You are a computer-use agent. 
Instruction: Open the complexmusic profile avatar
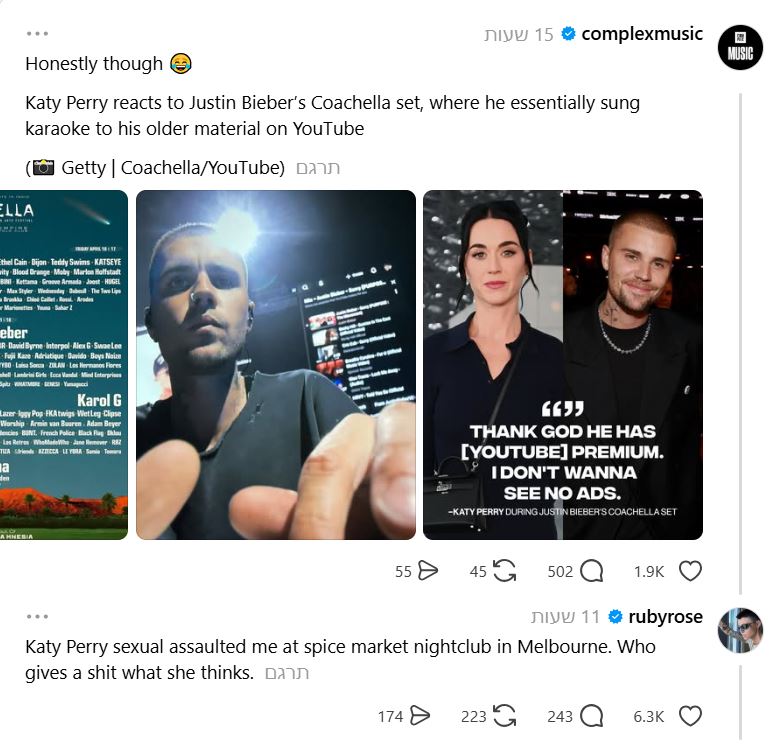(x=740, y=48)
